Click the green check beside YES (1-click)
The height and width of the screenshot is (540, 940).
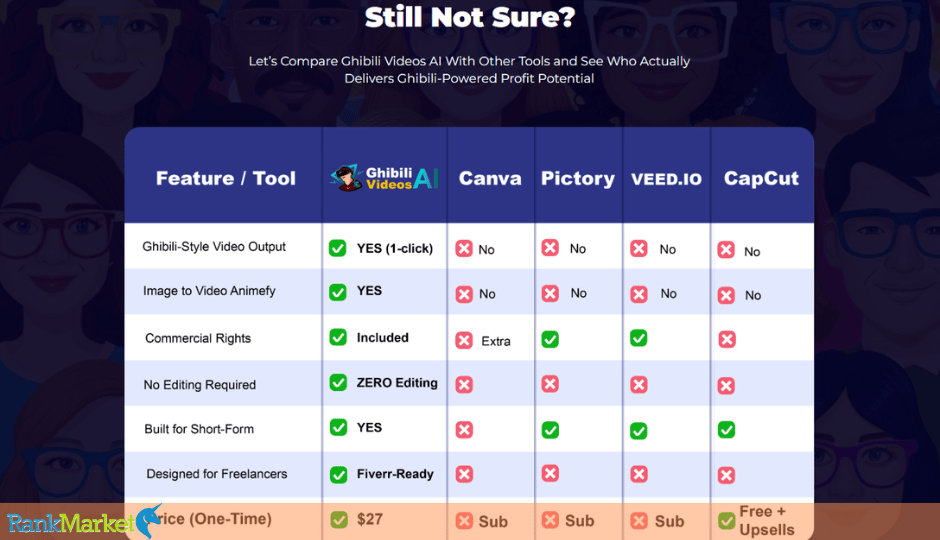[338, 248]
